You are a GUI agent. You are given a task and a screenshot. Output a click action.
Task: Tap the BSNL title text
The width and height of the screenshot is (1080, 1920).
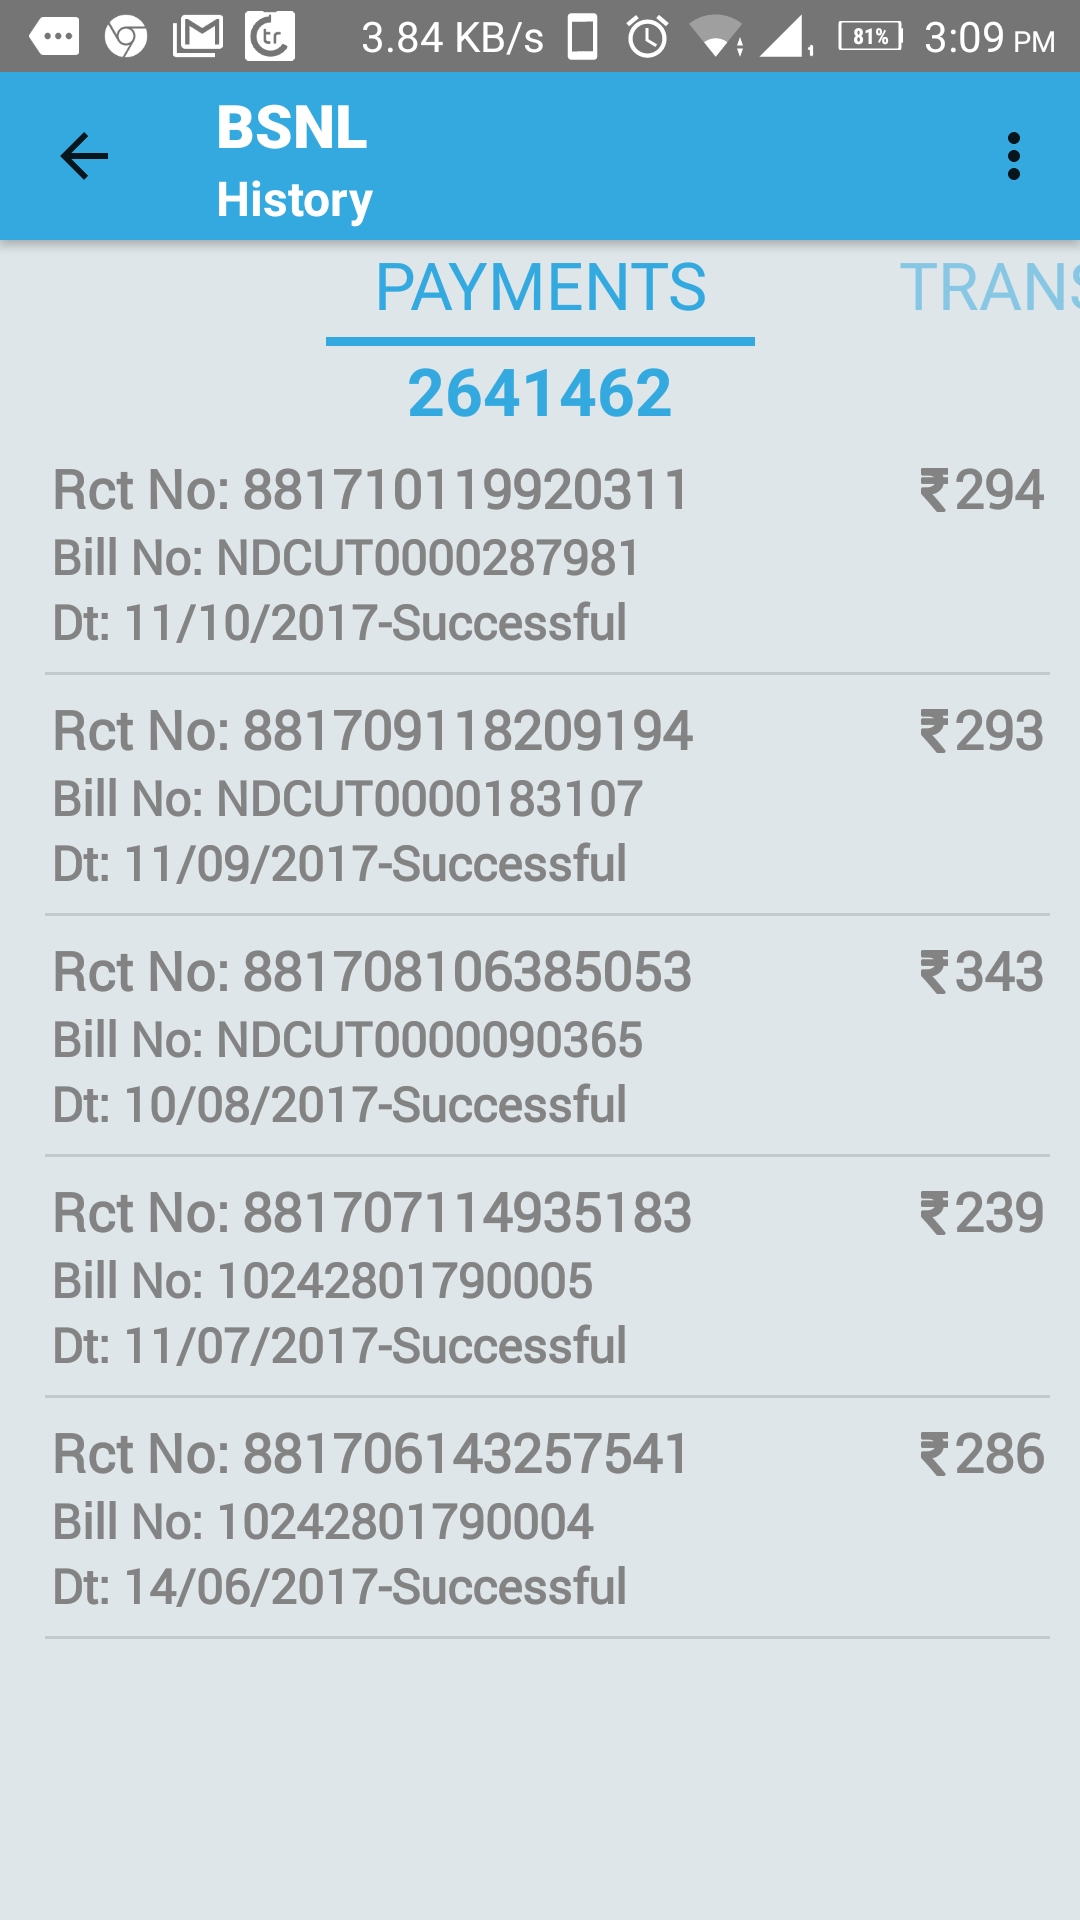coord(292,128)
